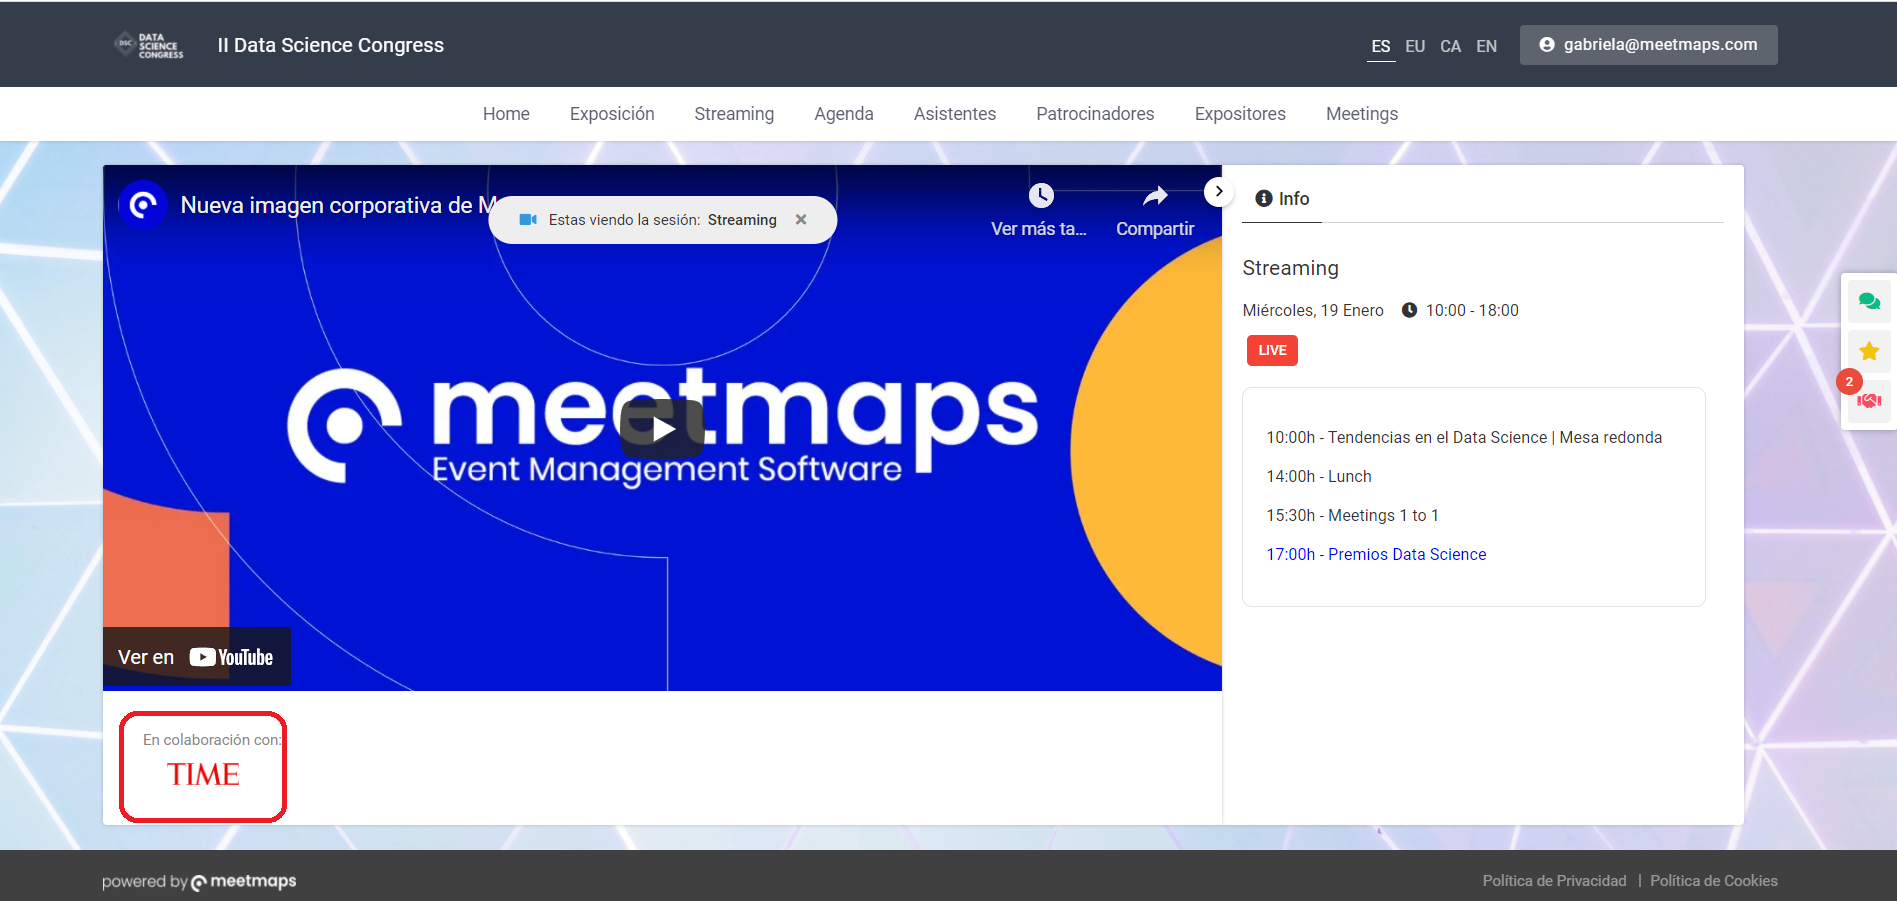Click the TIME collaborator logo
This screenshot has width=1897, height=901.
click(x=203, y=774)
